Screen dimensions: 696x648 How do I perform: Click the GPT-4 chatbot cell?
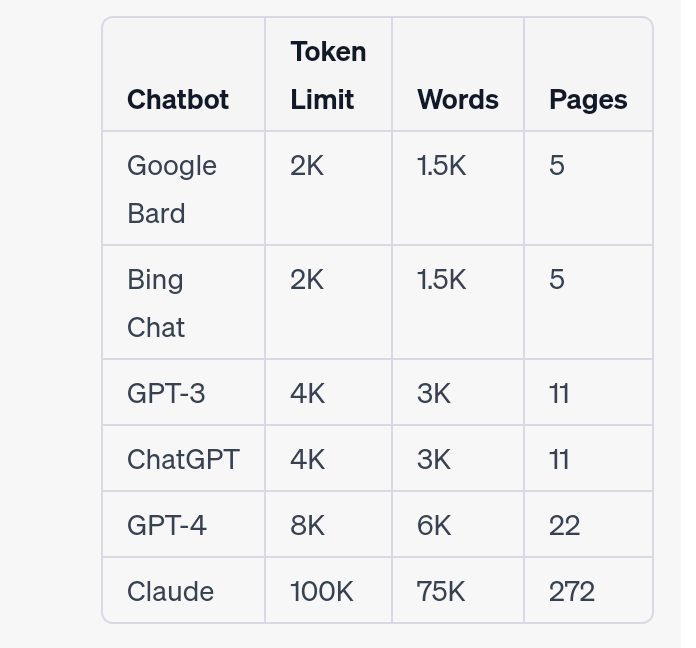click(166, 525)
